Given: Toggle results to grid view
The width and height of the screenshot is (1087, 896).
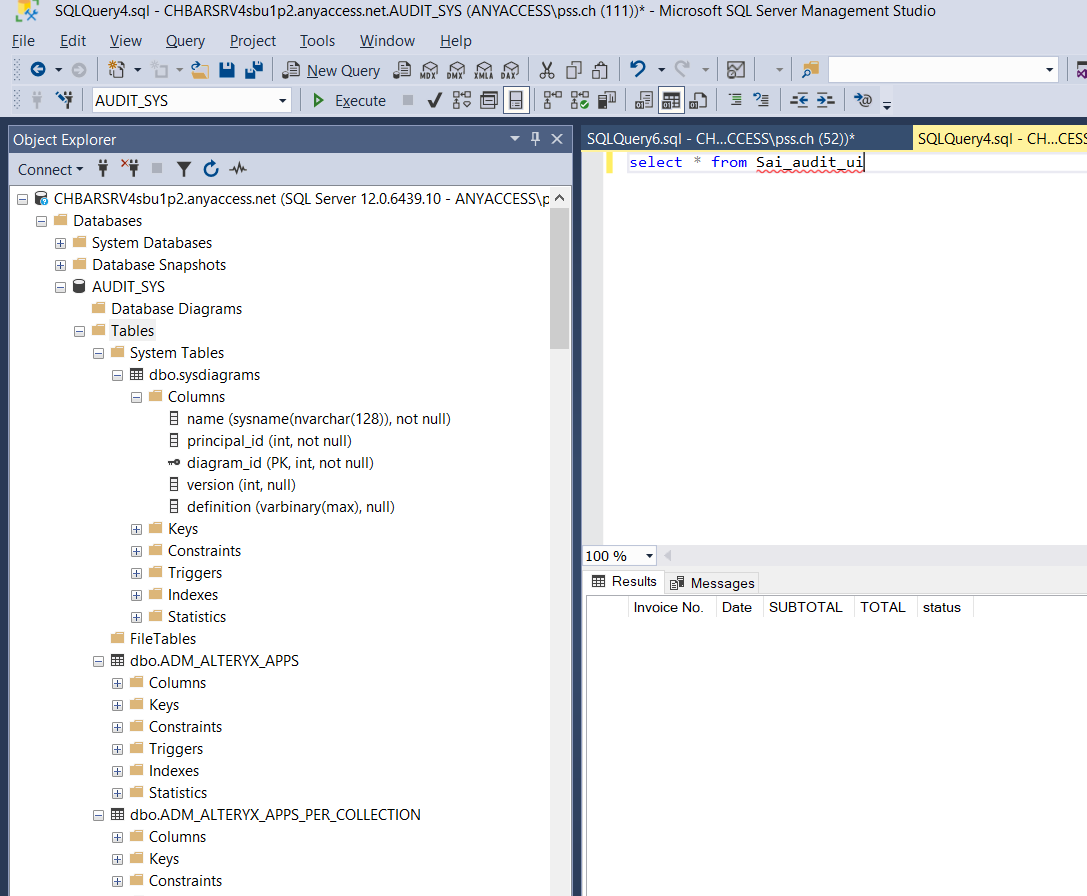Looking at the screenshot, I should click(671, 100).
